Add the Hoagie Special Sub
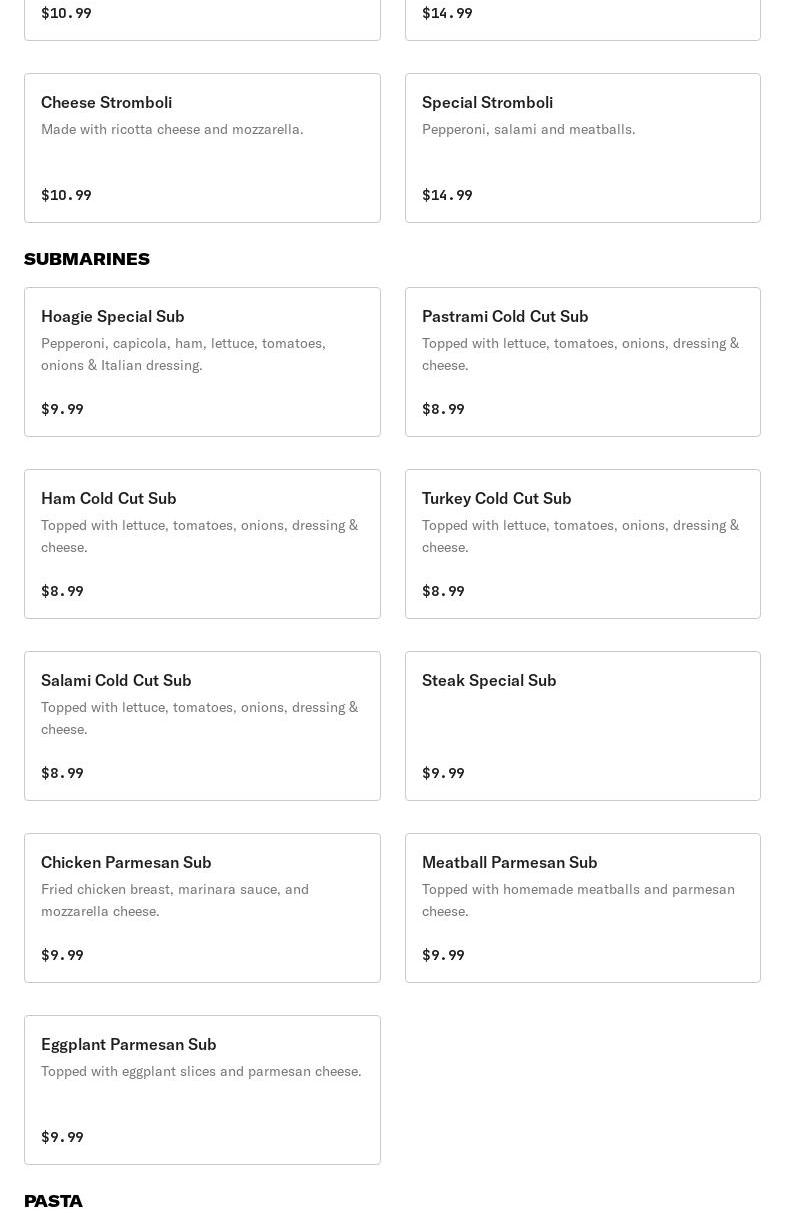 click(x=202, y=362)
